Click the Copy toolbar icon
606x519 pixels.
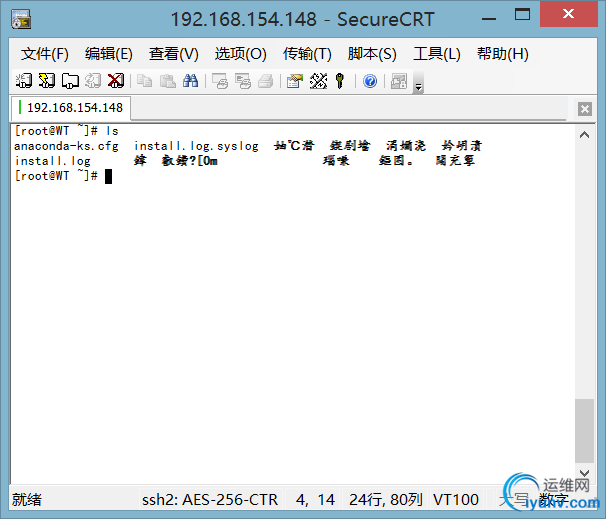(x=145, y=81)
